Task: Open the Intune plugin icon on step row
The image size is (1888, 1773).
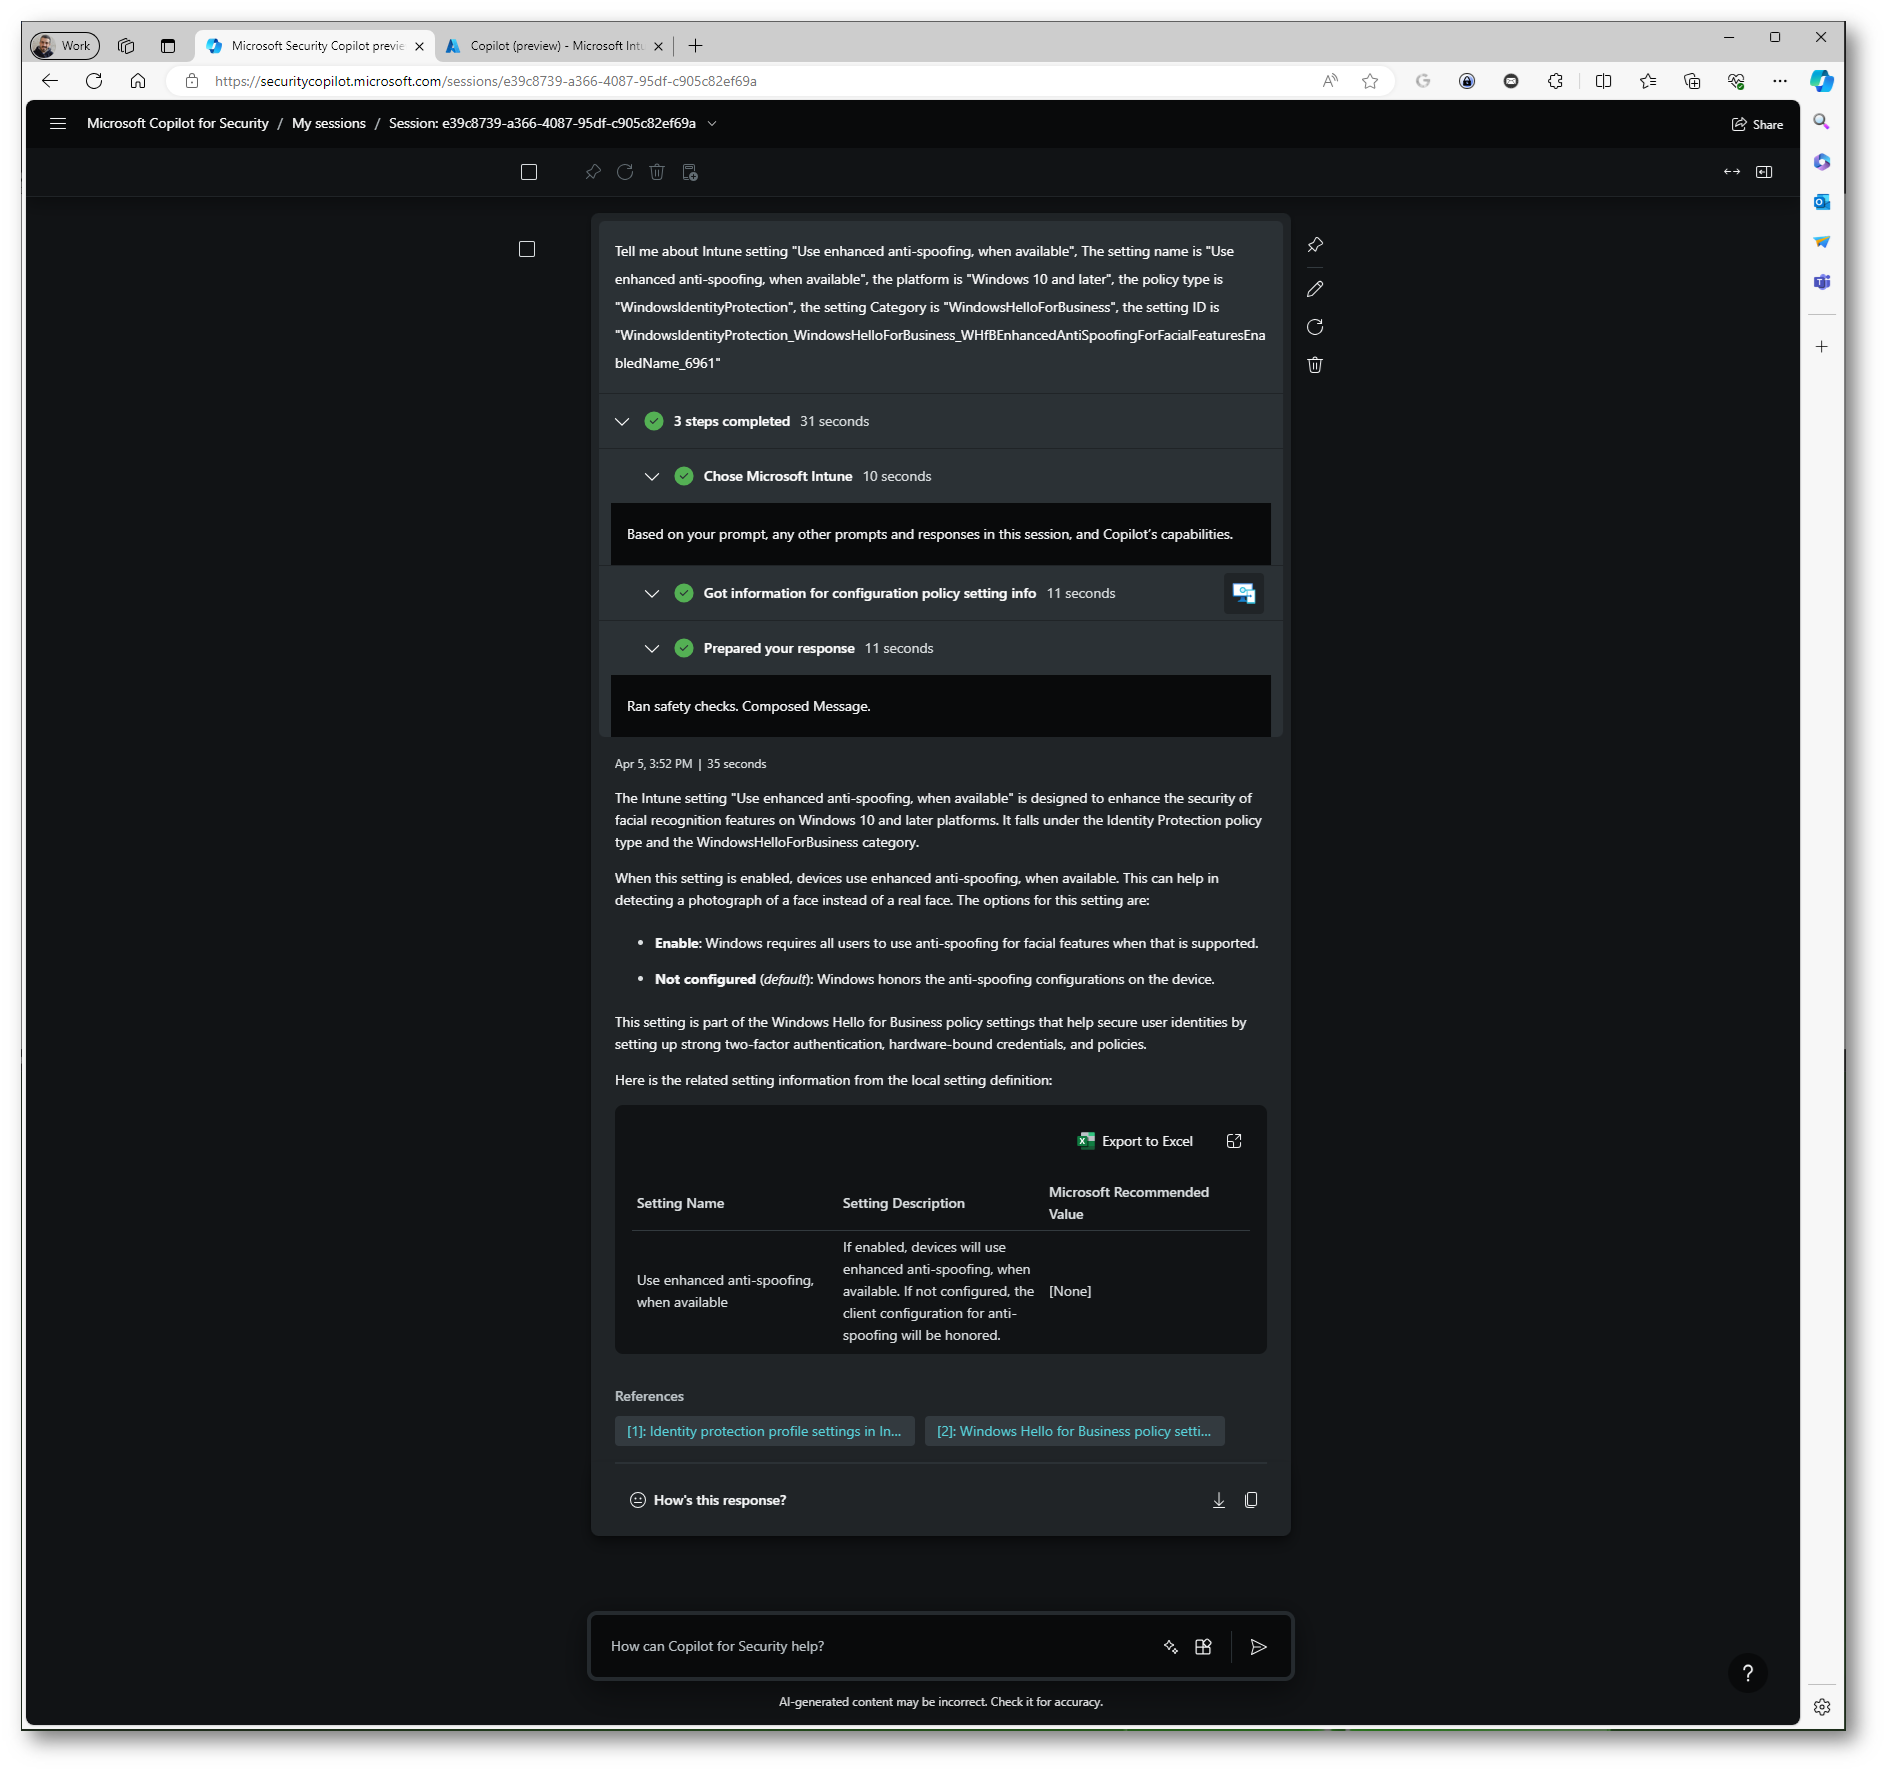Action: click(1244, 593)
